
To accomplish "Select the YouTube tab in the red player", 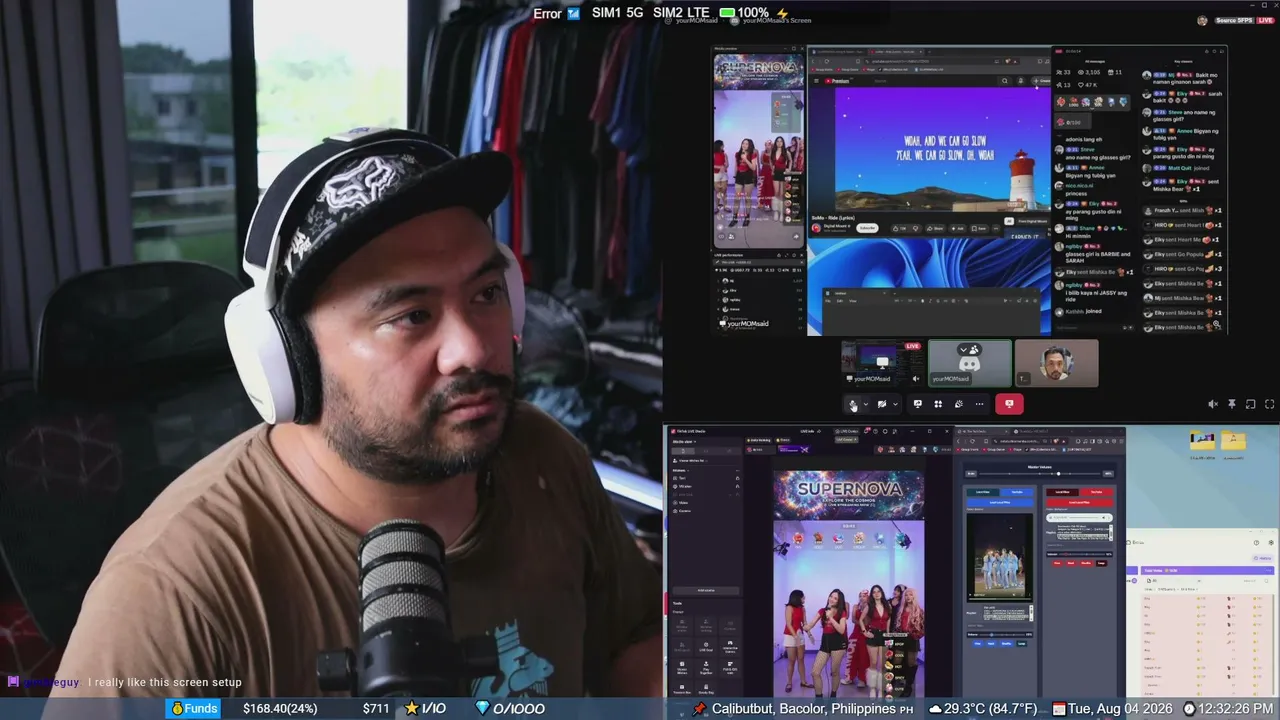I will pos(1096,492).
